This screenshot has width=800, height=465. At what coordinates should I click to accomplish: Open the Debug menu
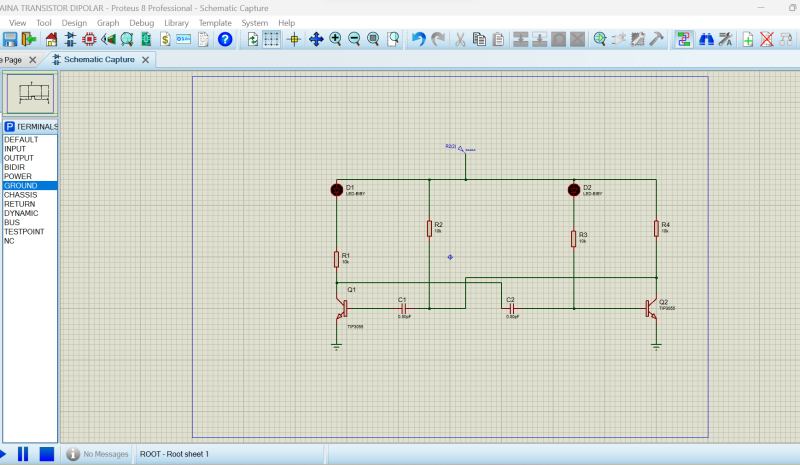click(x=142, y=22)
